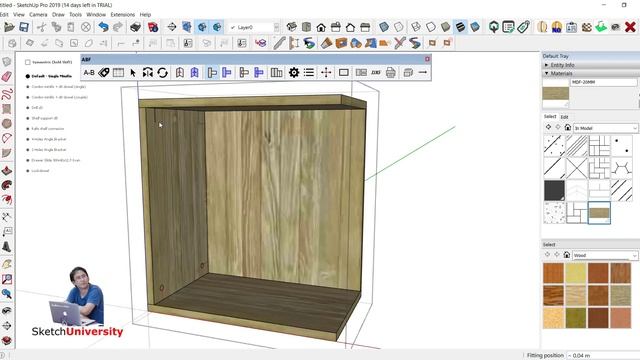Image resolution: width=640 pixels, height=360 pixels.
Task: Click the bulleted list icon in ABF toolbar
Action: 309,73
